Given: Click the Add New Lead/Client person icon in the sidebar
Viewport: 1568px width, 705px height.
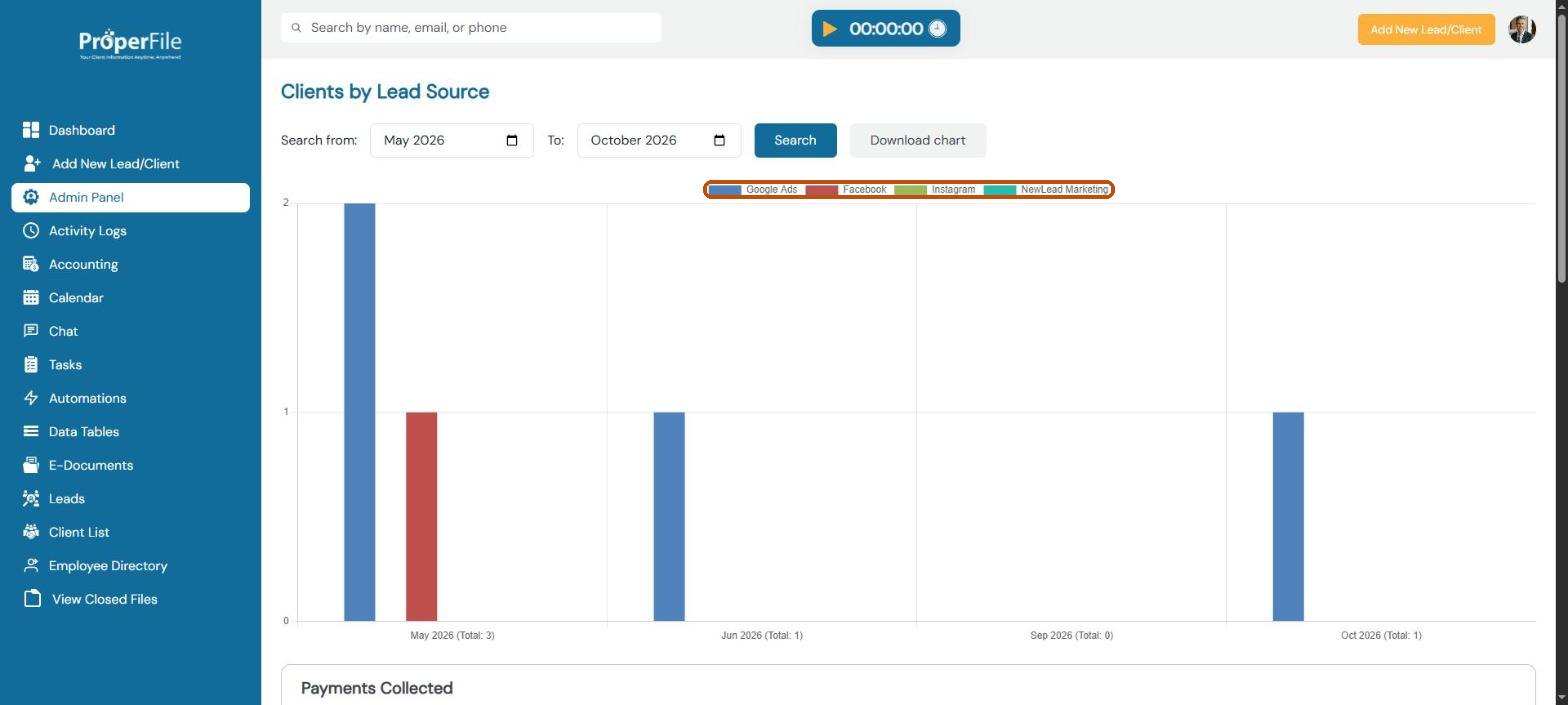Looking at the screenshot, I should pos(32,163).
